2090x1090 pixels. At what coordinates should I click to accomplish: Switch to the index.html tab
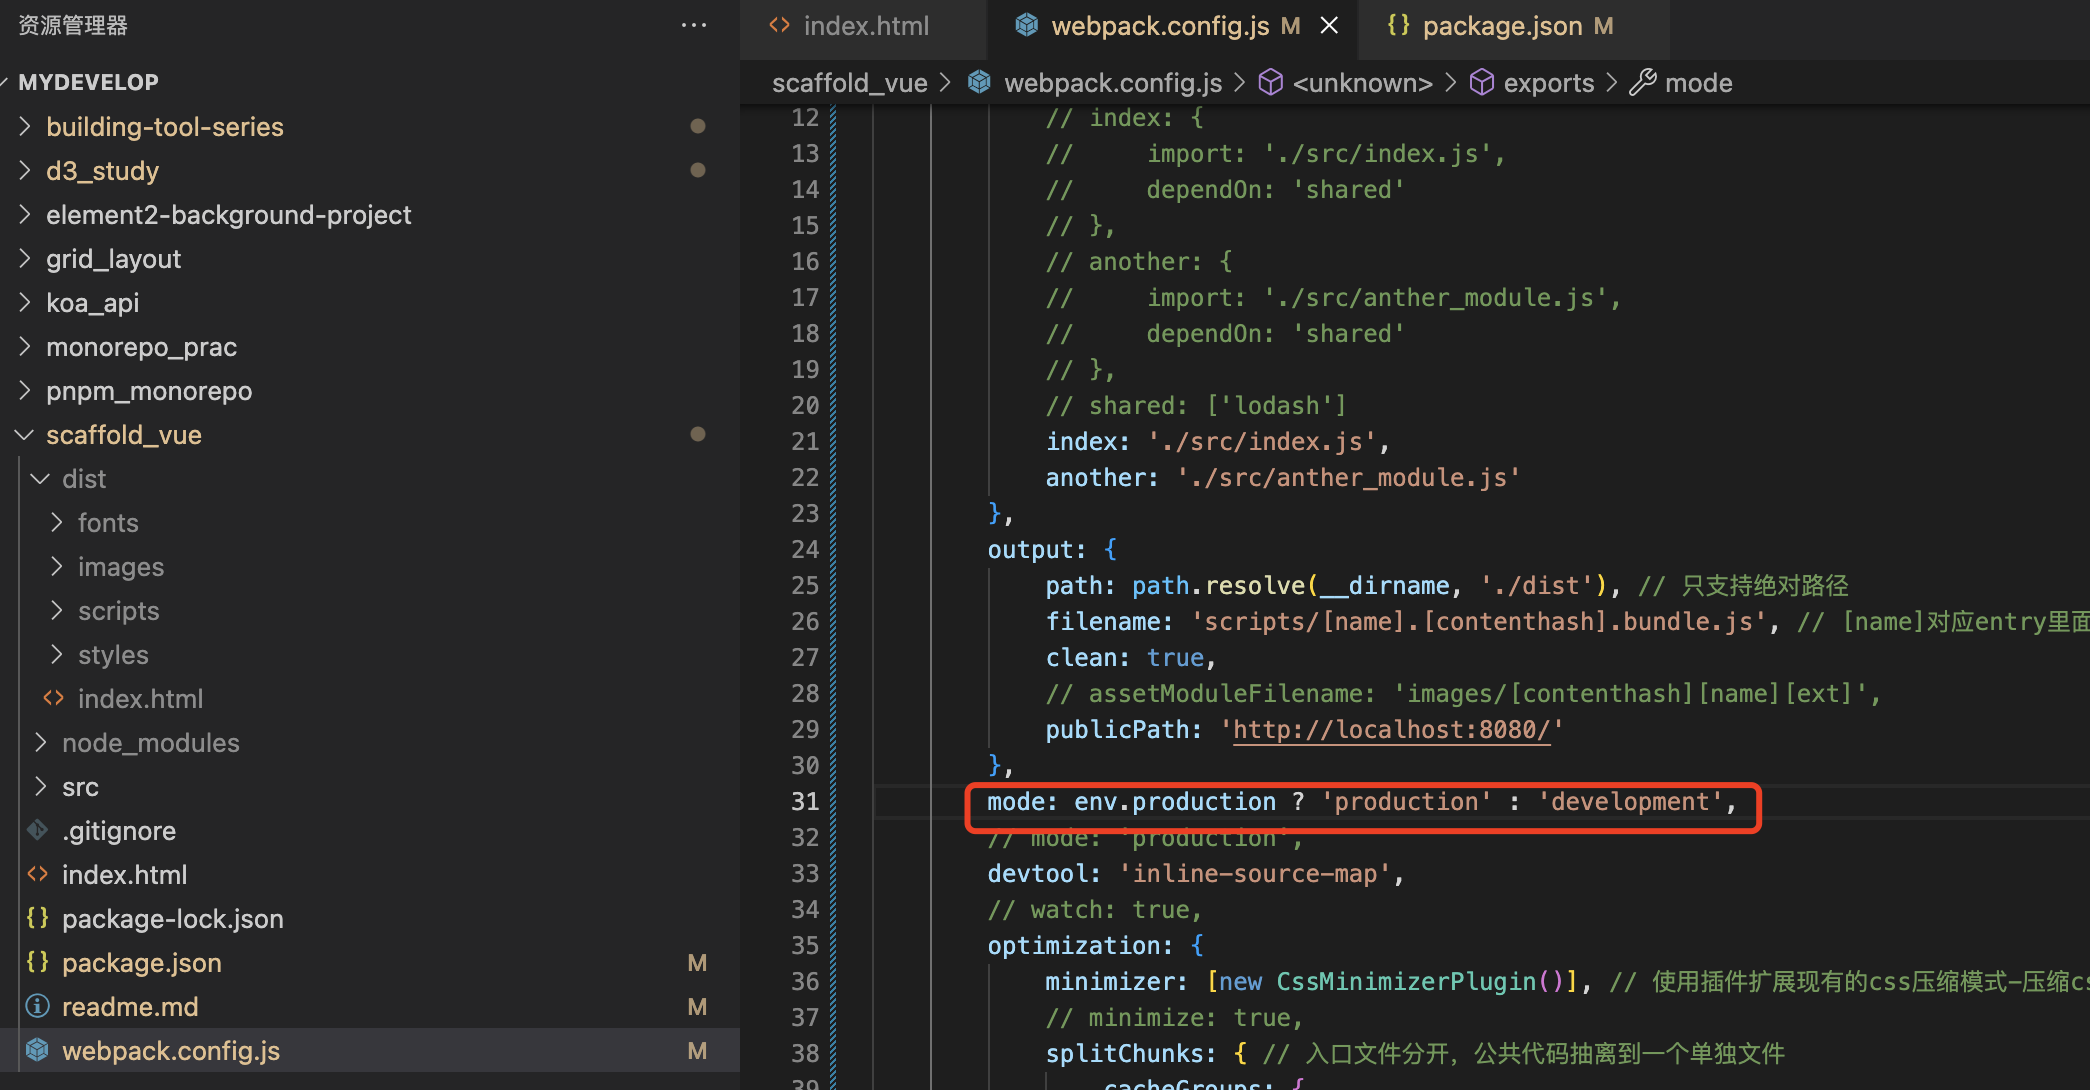866,25
